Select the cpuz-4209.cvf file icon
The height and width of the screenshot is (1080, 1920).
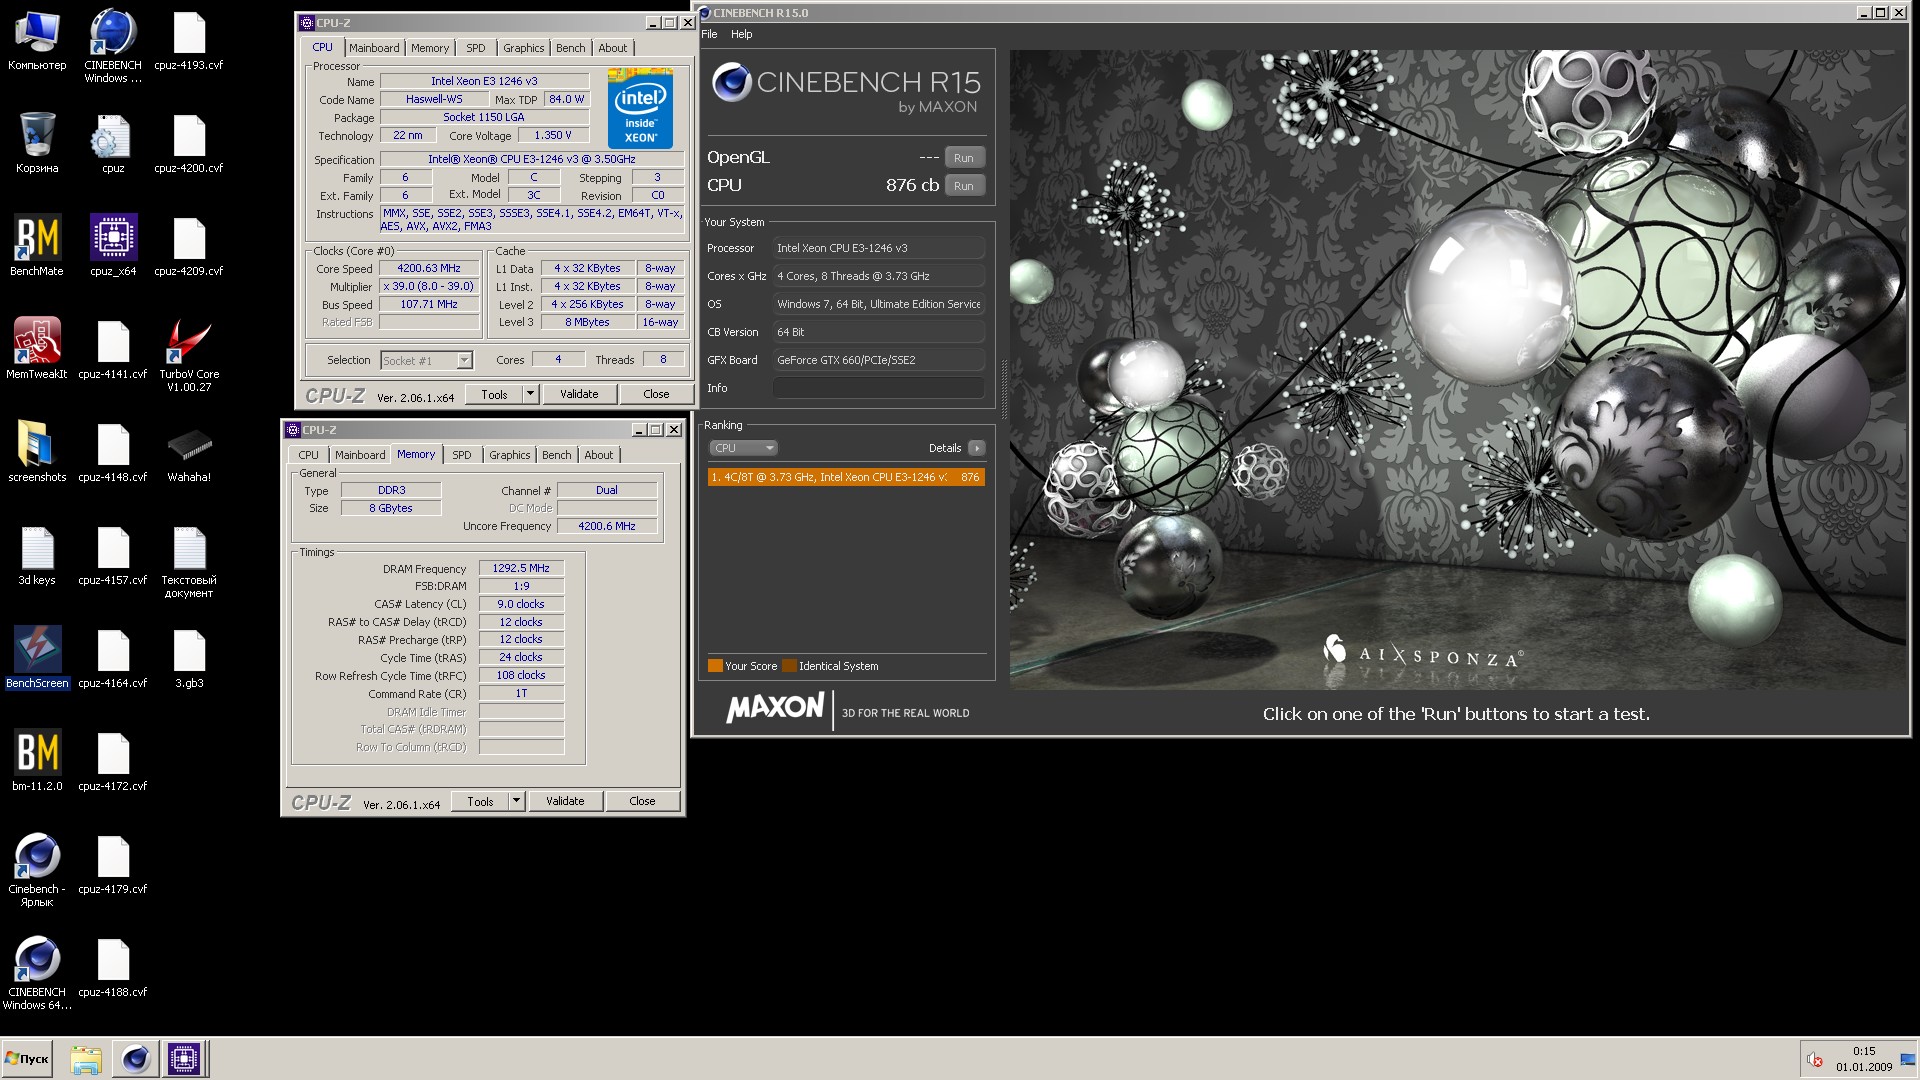click(x=189, y=246)
